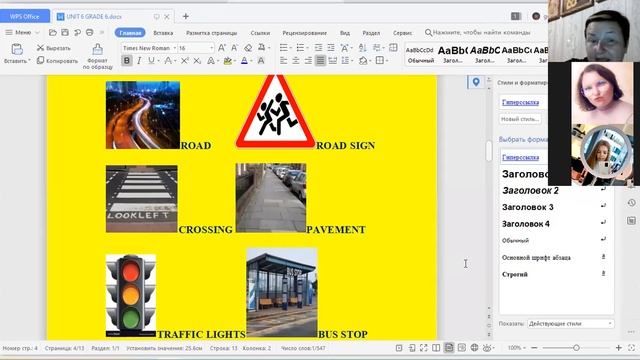Increase paragraph indent

click(x=331, y=48)
